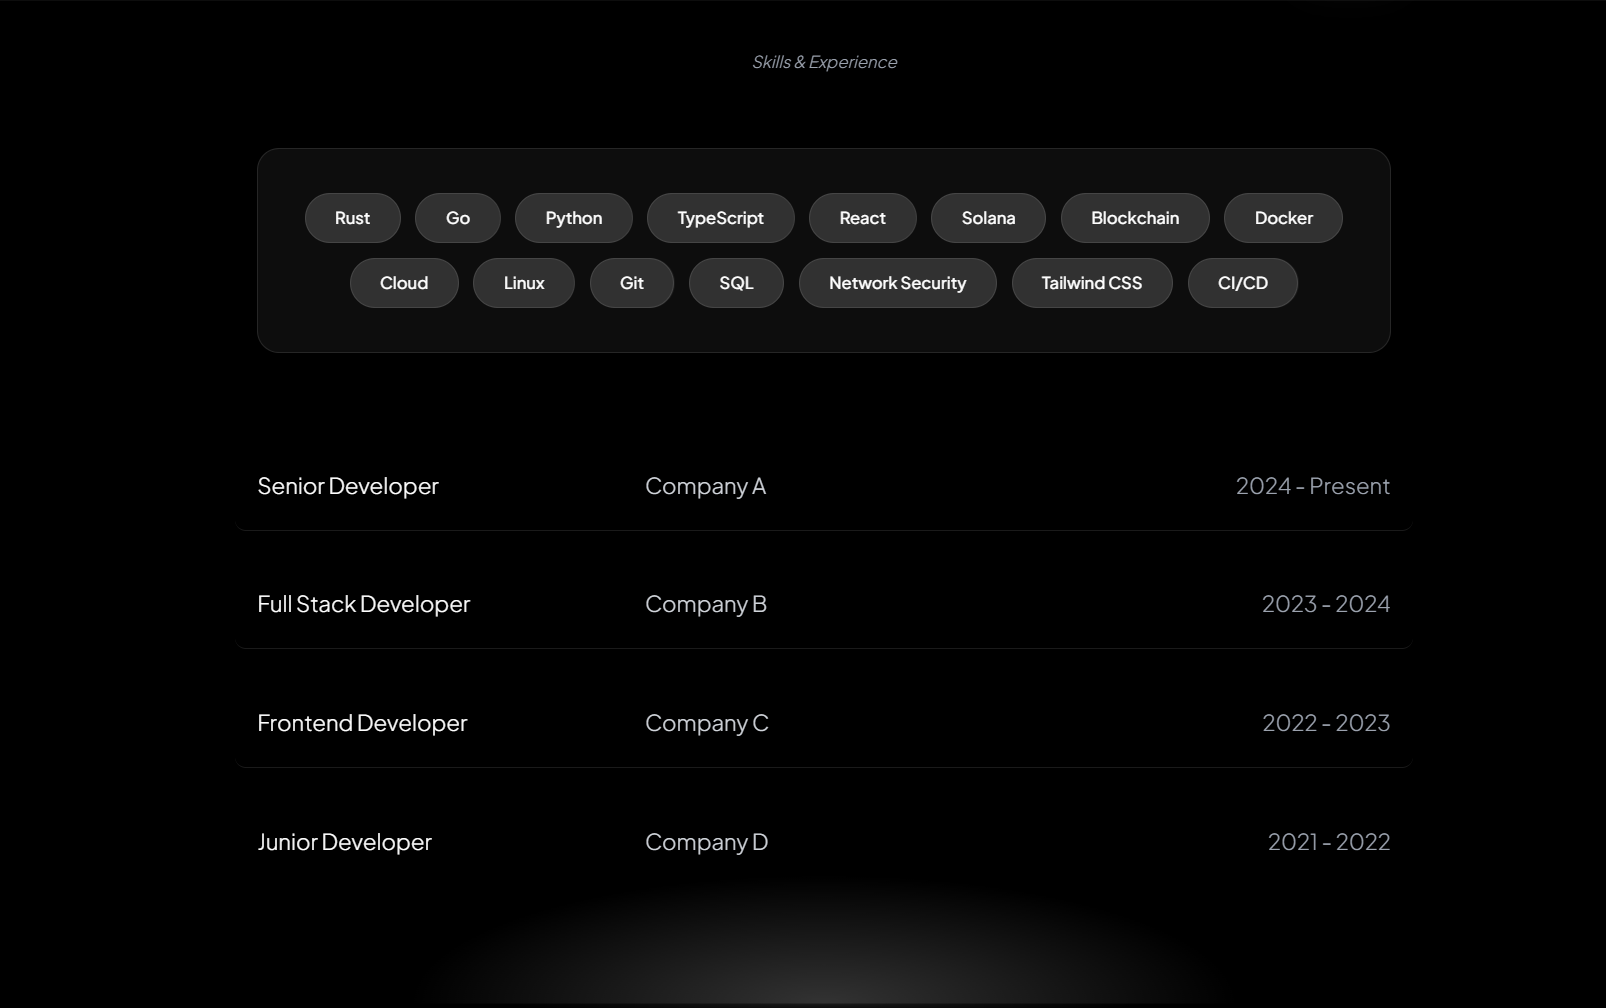Click the CI/CD skill tag
The image size is (1606, 1008).
tap(1242, 283)
